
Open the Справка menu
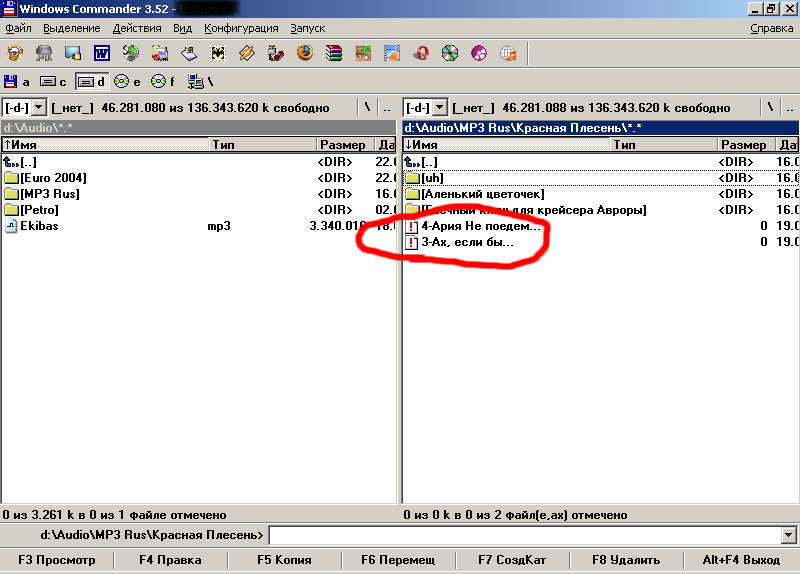(x=771, y=29)
